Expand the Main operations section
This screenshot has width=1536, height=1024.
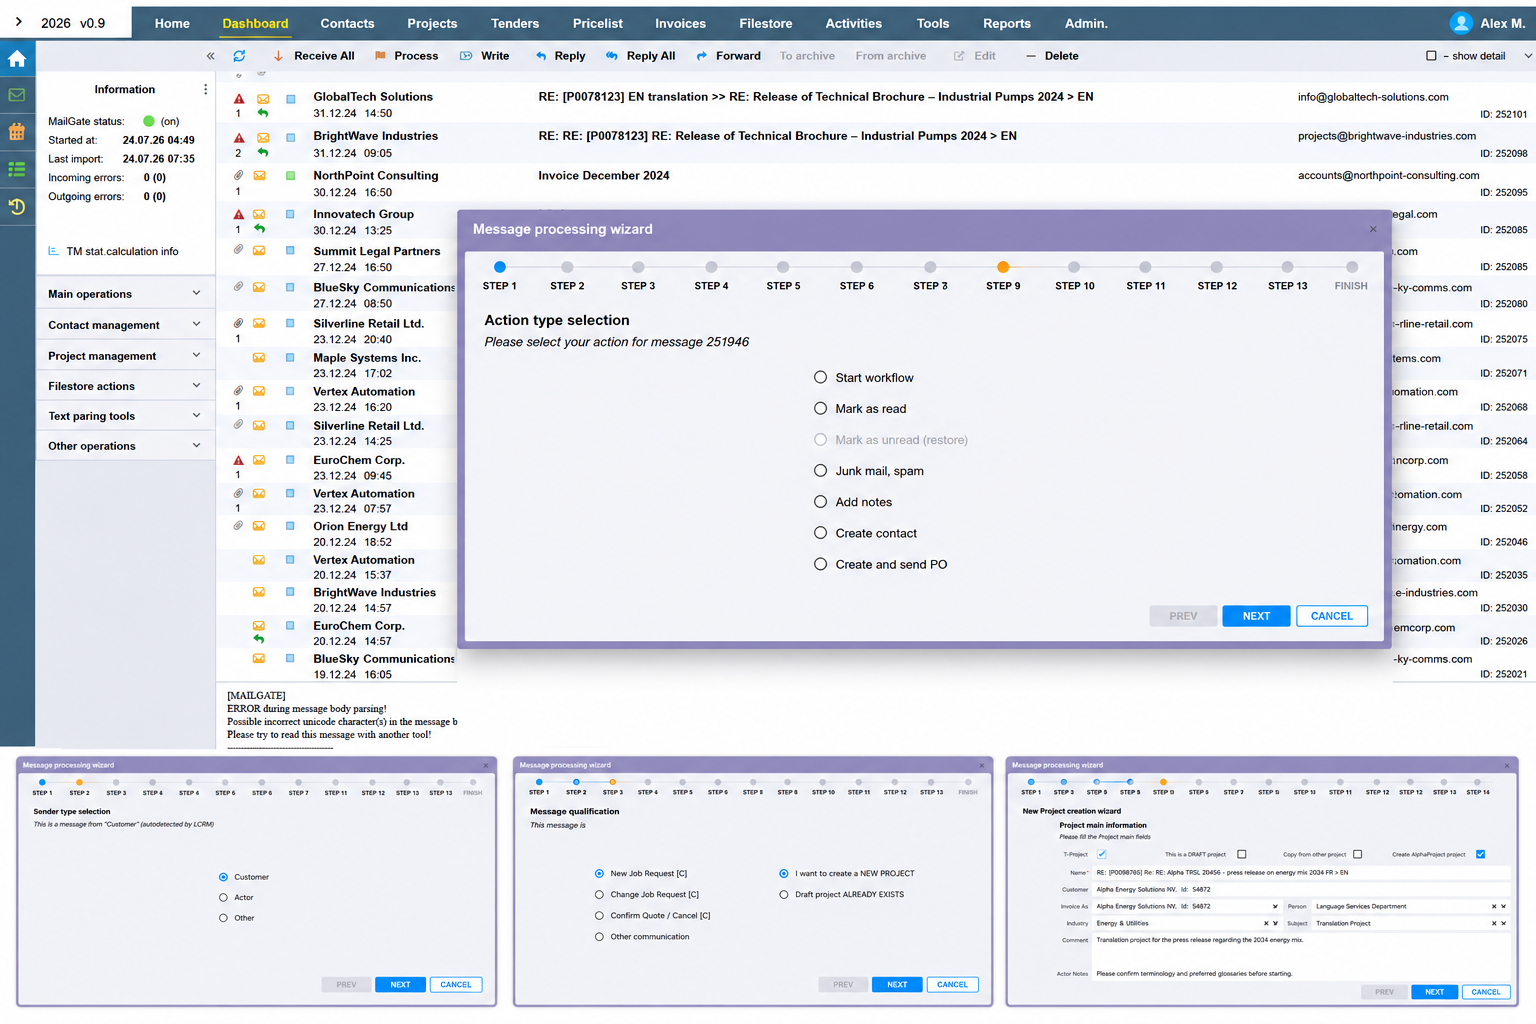point(124,294)
